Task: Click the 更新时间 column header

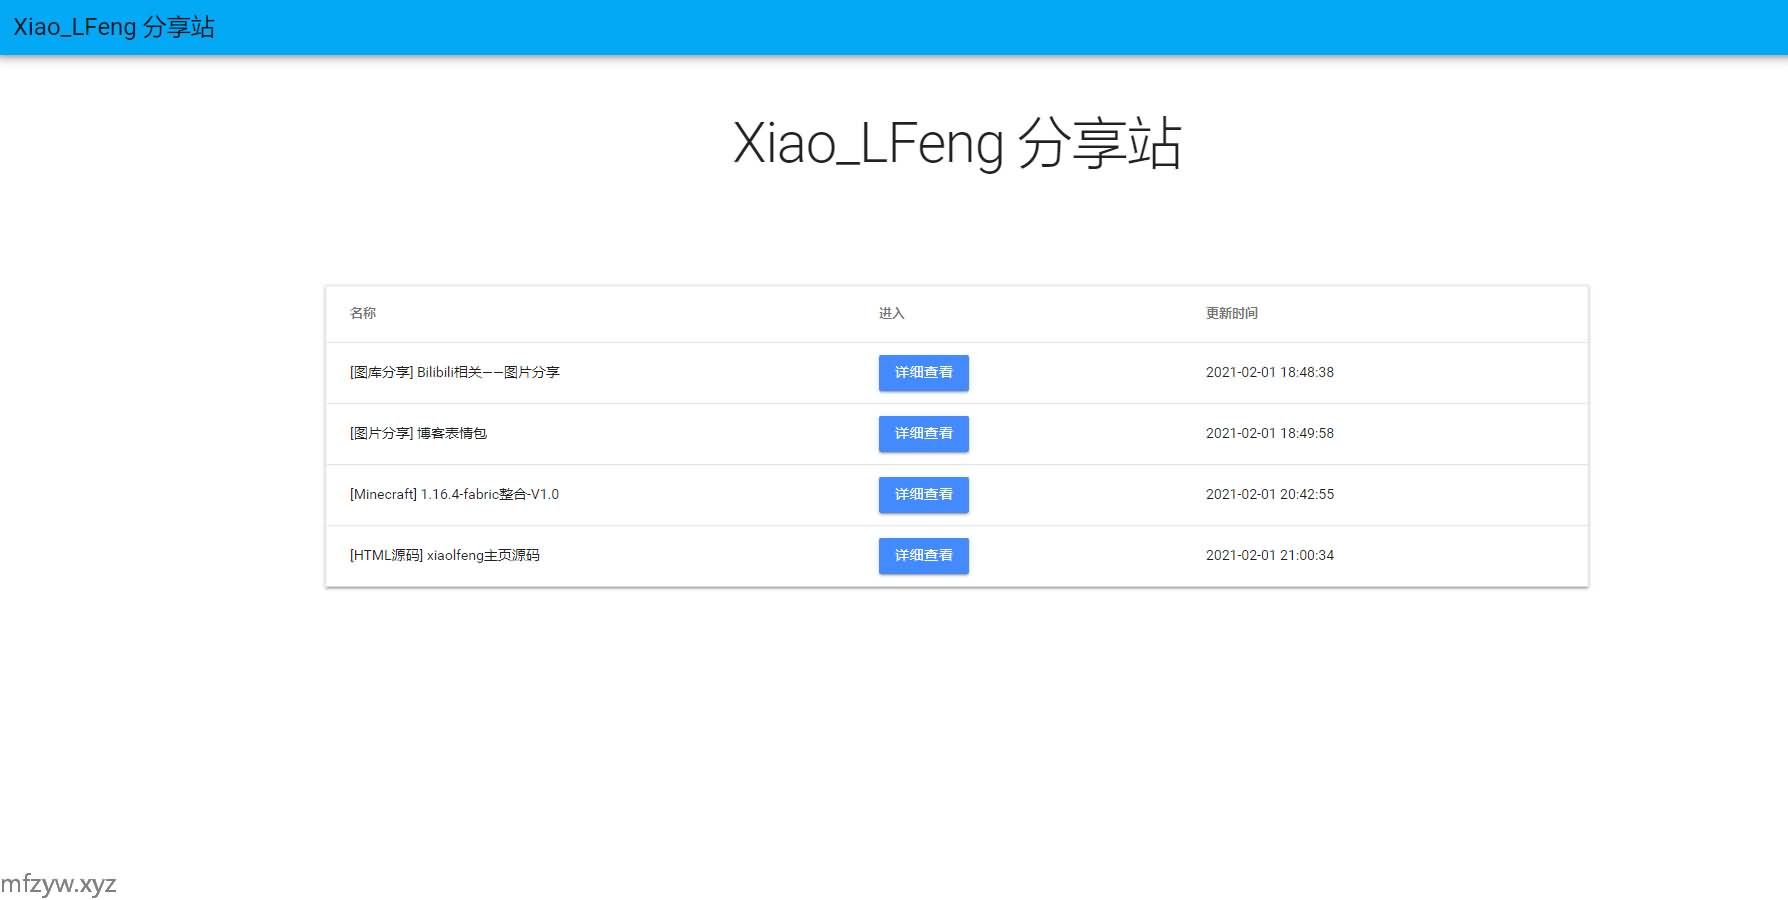Action: [x=1231, y=313]
